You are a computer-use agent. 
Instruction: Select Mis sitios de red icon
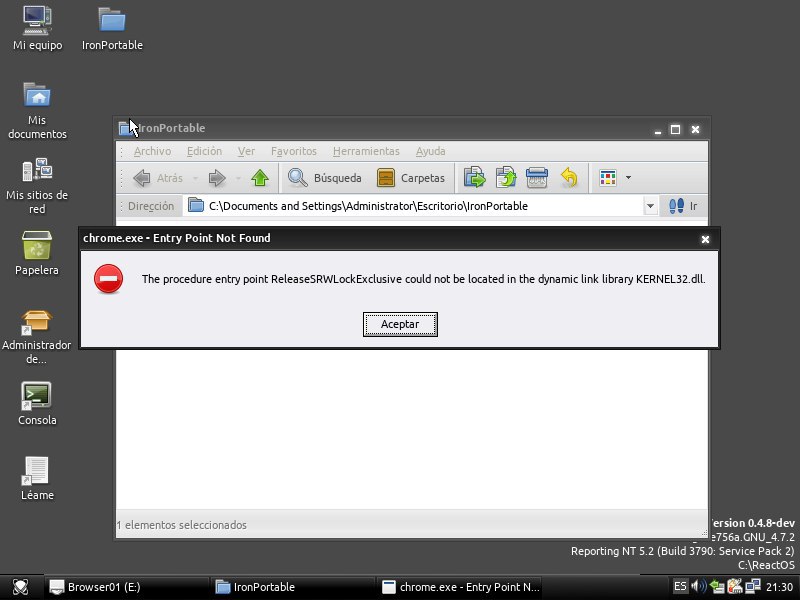pyautogui.click(x=37, y=186)
